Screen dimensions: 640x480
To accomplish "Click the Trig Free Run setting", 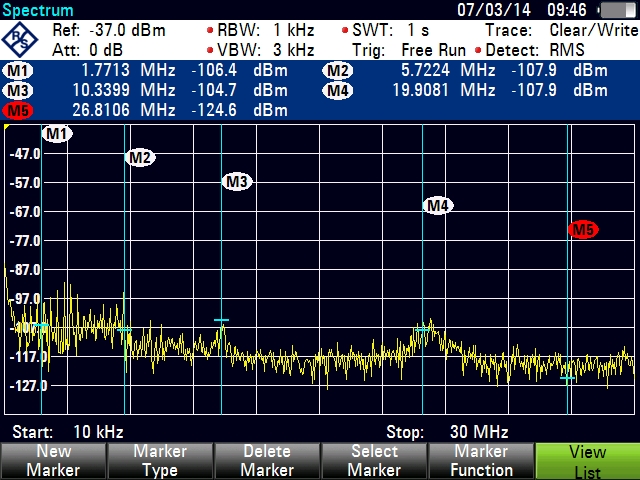I will (409, 50).
